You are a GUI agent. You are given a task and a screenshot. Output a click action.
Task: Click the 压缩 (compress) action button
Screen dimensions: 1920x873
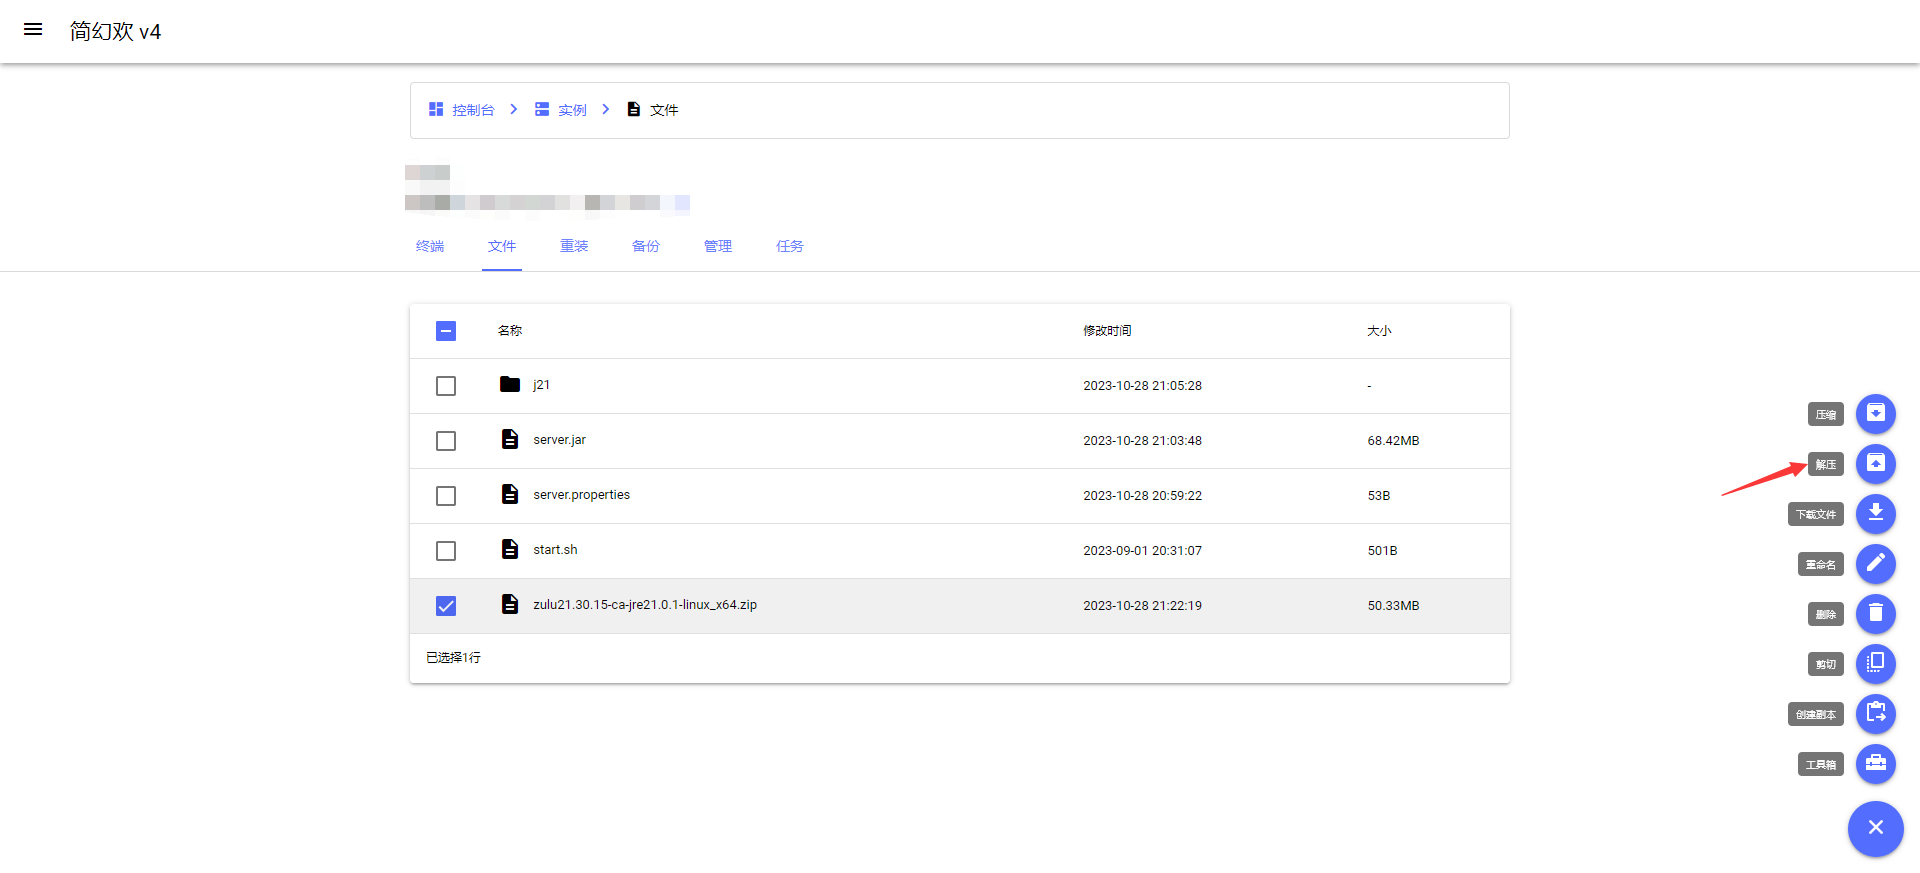[x=1875, y=414]
